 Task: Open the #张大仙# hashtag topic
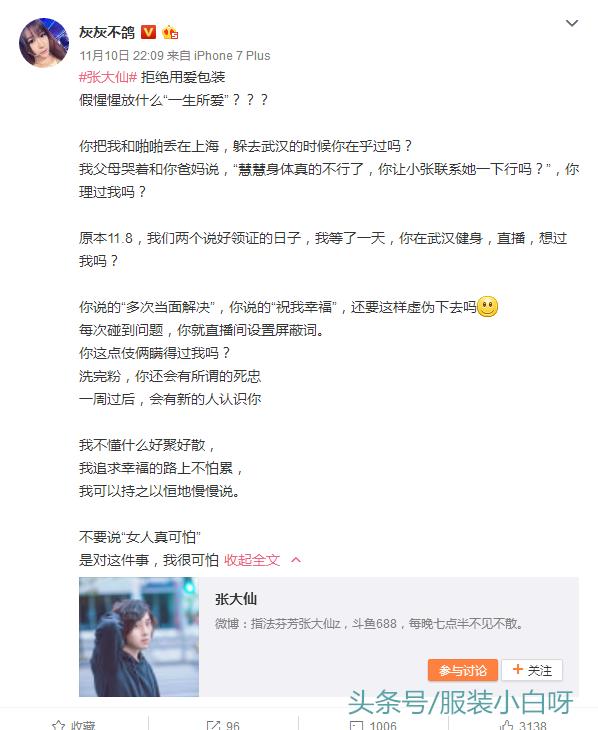[108, 77]
